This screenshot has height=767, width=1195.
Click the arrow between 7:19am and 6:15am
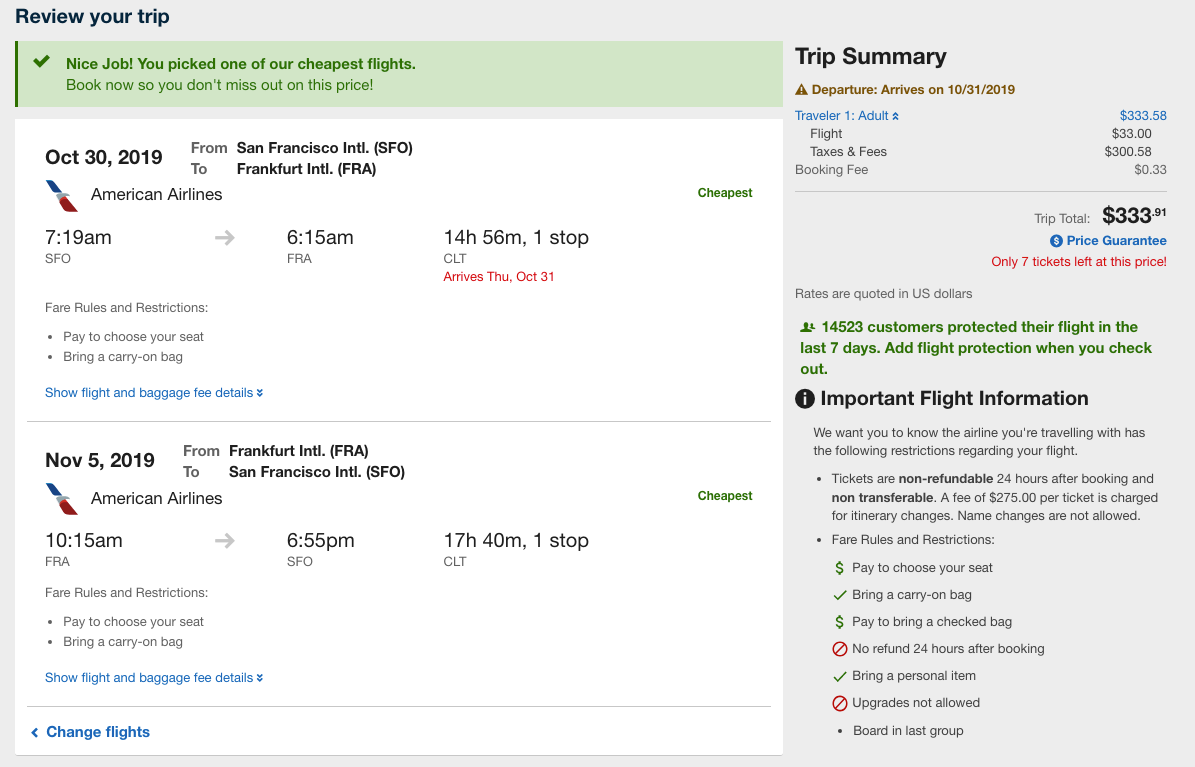225,238
